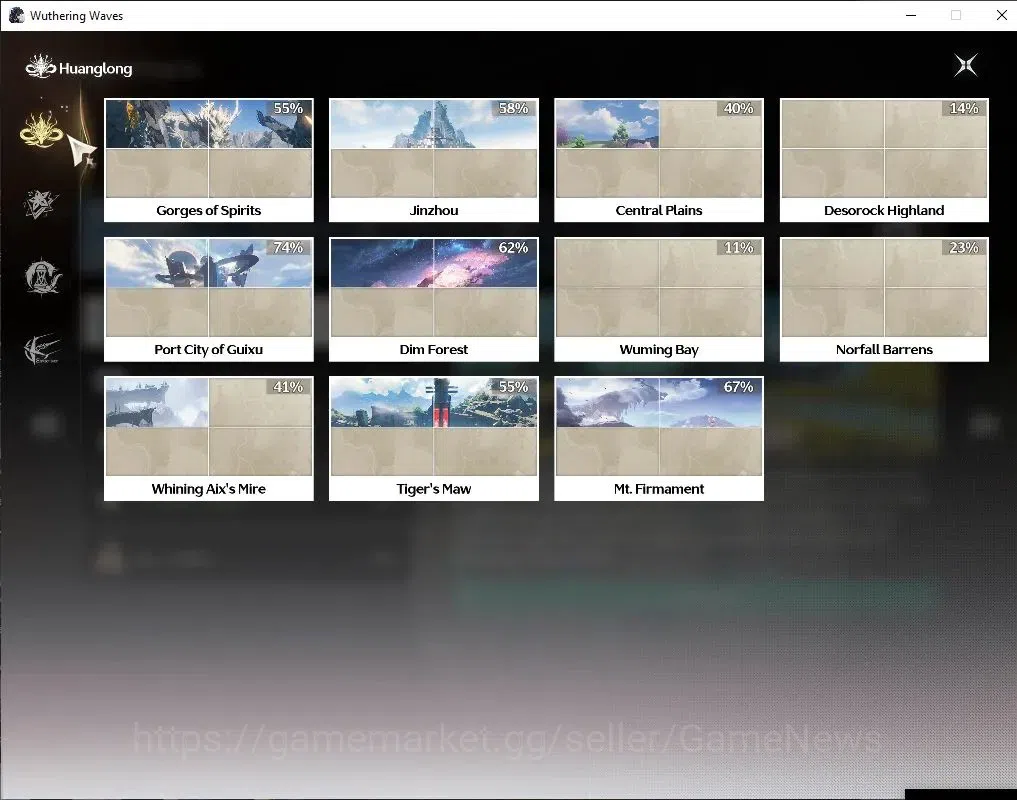The height and width of the screenshot is (800, 1017).
Task: Minimize the Wuthering Waves window
Action: click(911, 15)
